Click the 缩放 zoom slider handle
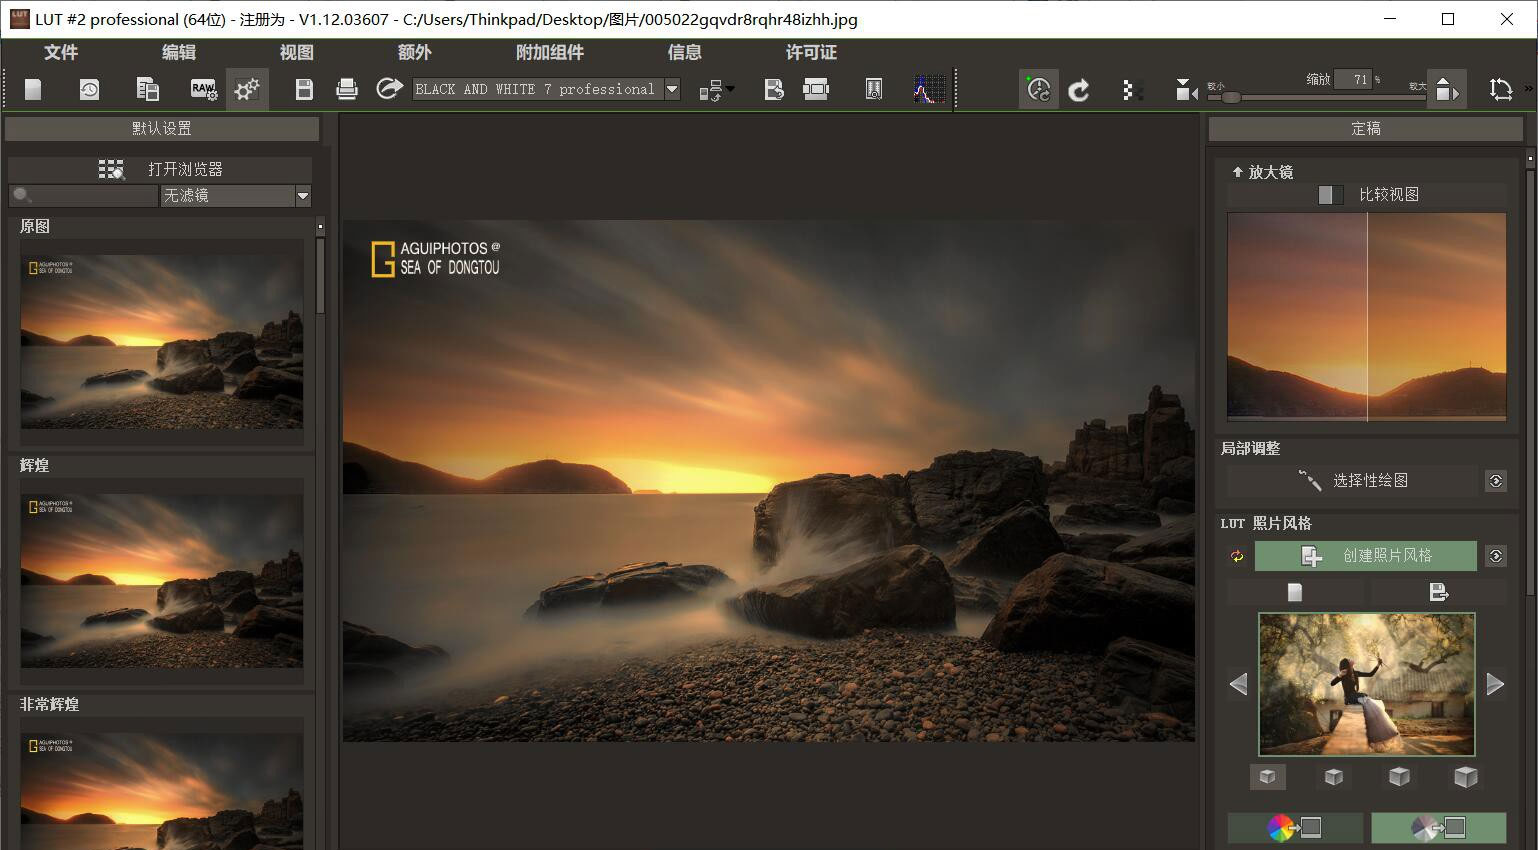Screen dimensions: 1538x850 pyautogui.click(x=1231, y=97)
